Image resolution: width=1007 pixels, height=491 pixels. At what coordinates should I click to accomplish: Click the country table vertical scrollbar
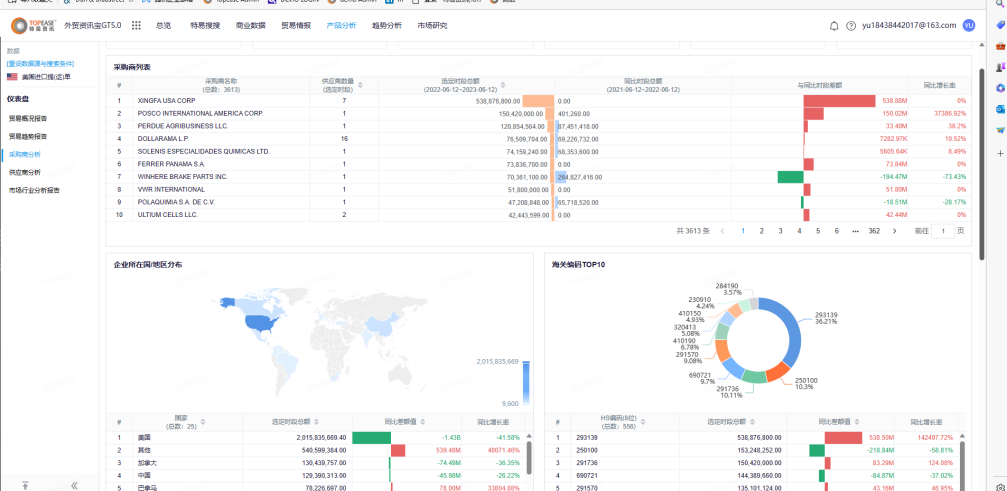point(529,457)
